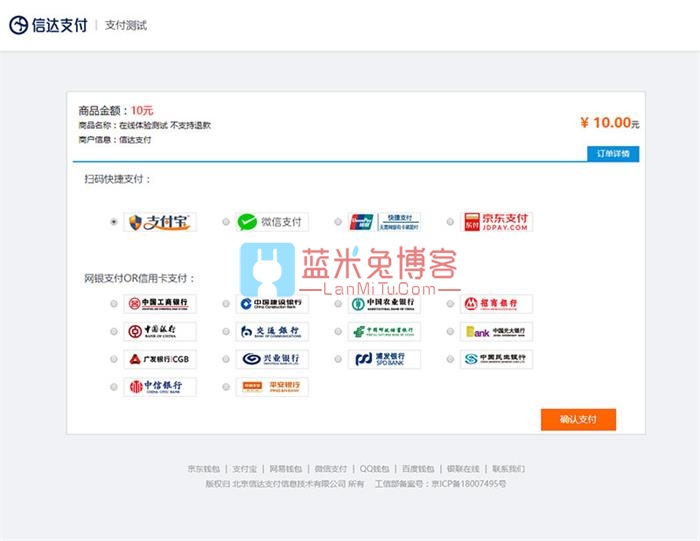Choose the 平安银行 radio button
The height and width of the screenshot is (541, 700).
[226, 387]
